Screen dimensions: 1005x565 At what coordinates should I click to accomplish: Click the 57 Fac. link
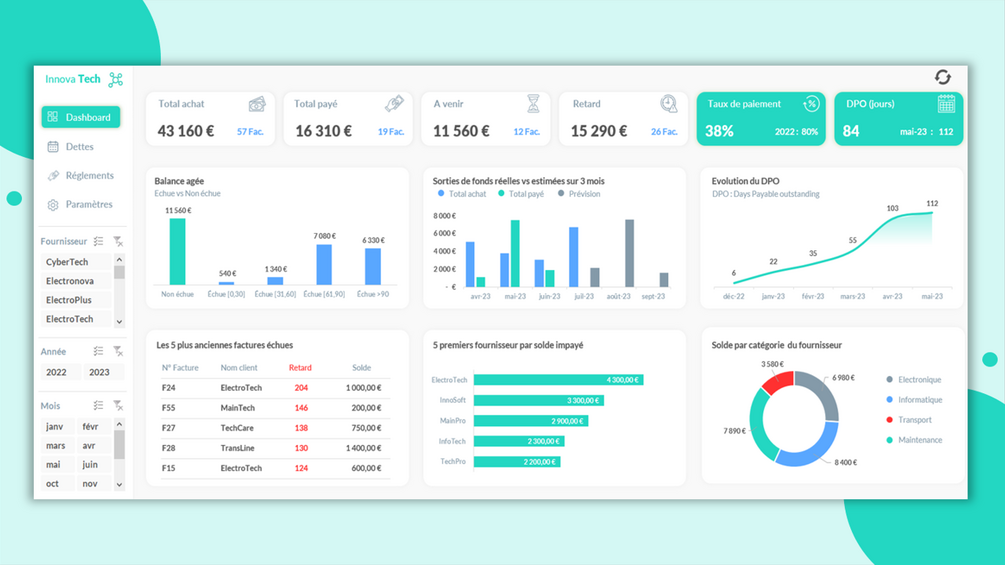click(x=251, y=132)
